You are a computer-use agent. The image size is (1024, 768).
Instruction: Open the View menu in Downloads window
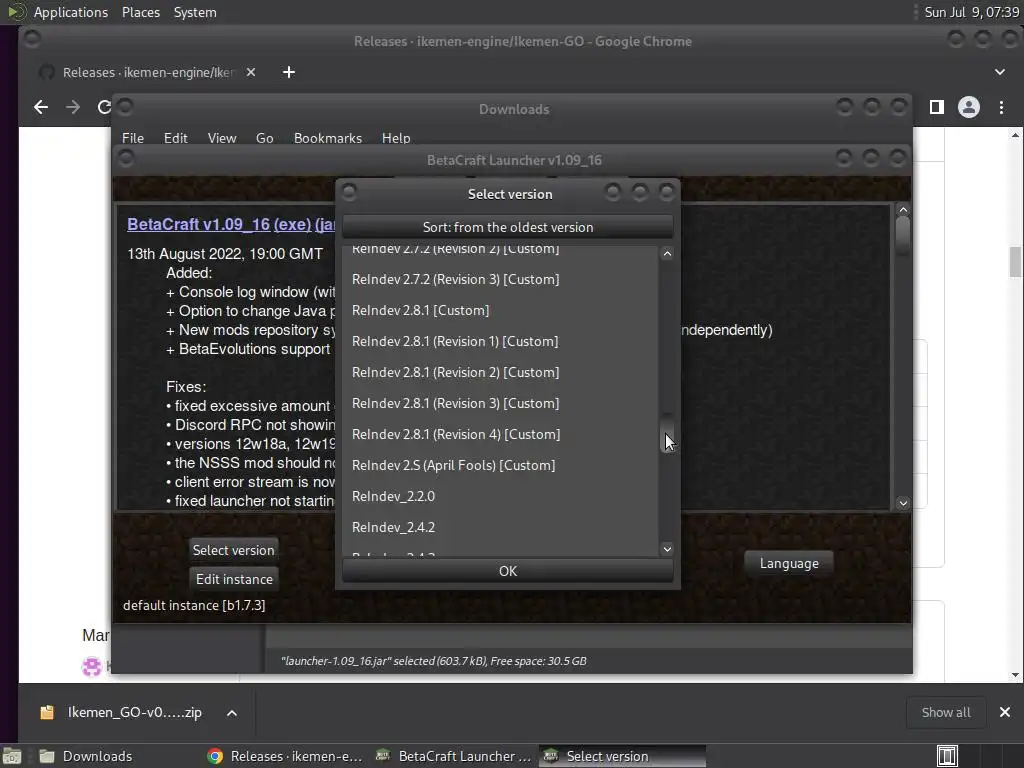click(x=221, y=138)
